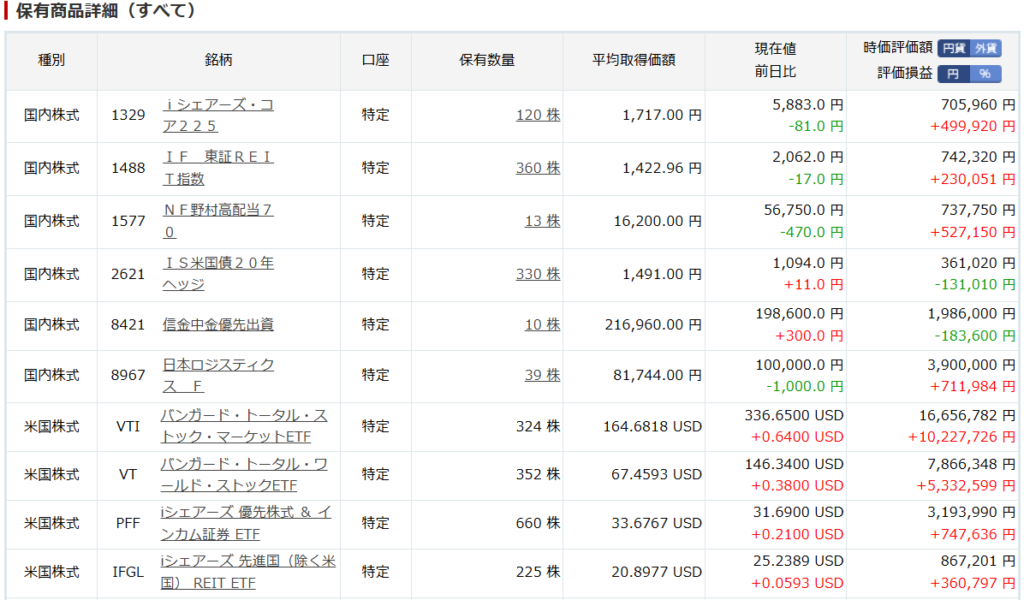Click the 13 株 holding quantity
The height and width of the screenshot is (600, 1024).
(x=542, y=221)
